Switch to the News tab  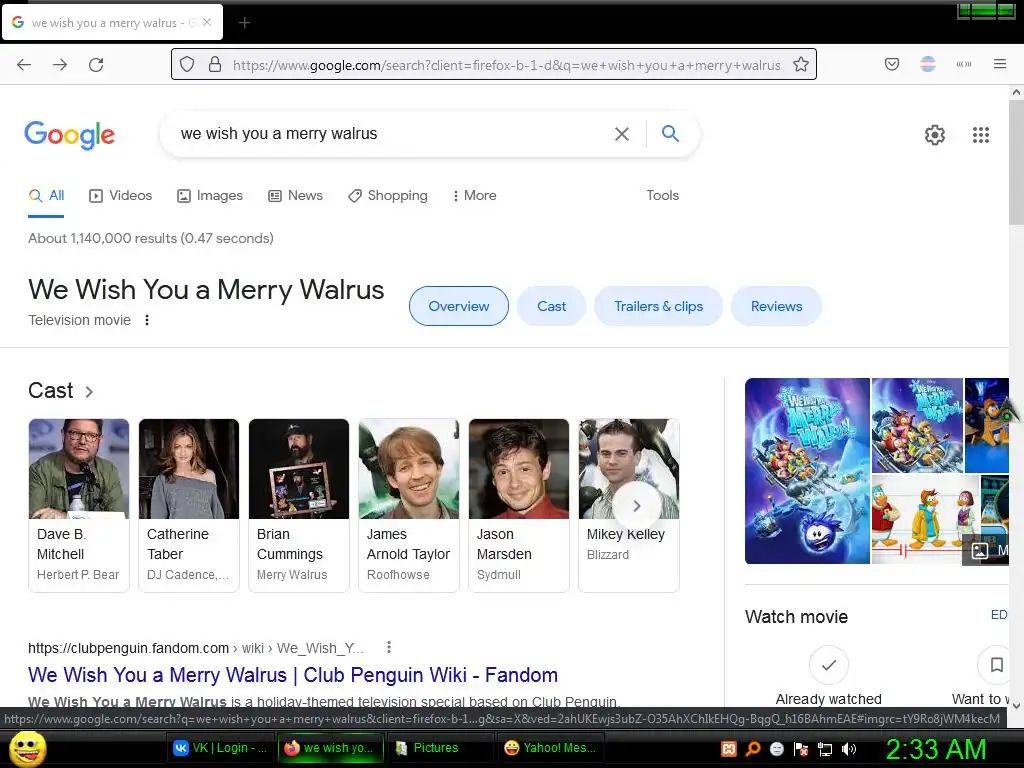point(296,195)
